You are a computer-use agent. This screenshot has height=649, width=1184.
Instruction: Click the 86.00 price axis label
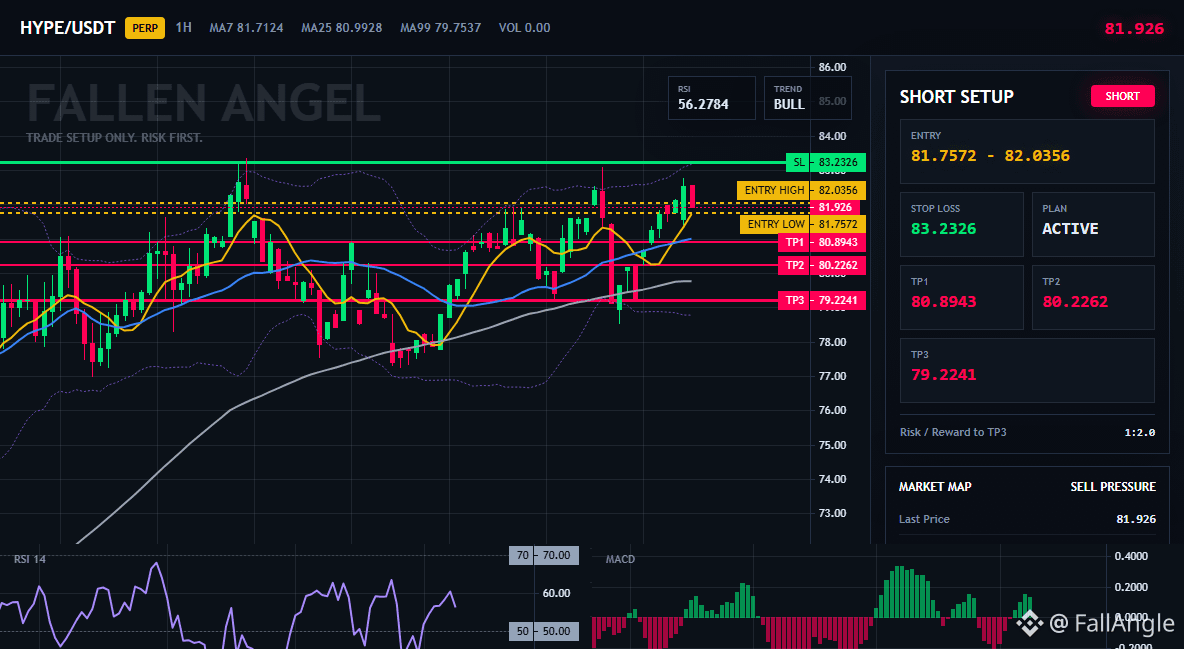coord(832,67)
